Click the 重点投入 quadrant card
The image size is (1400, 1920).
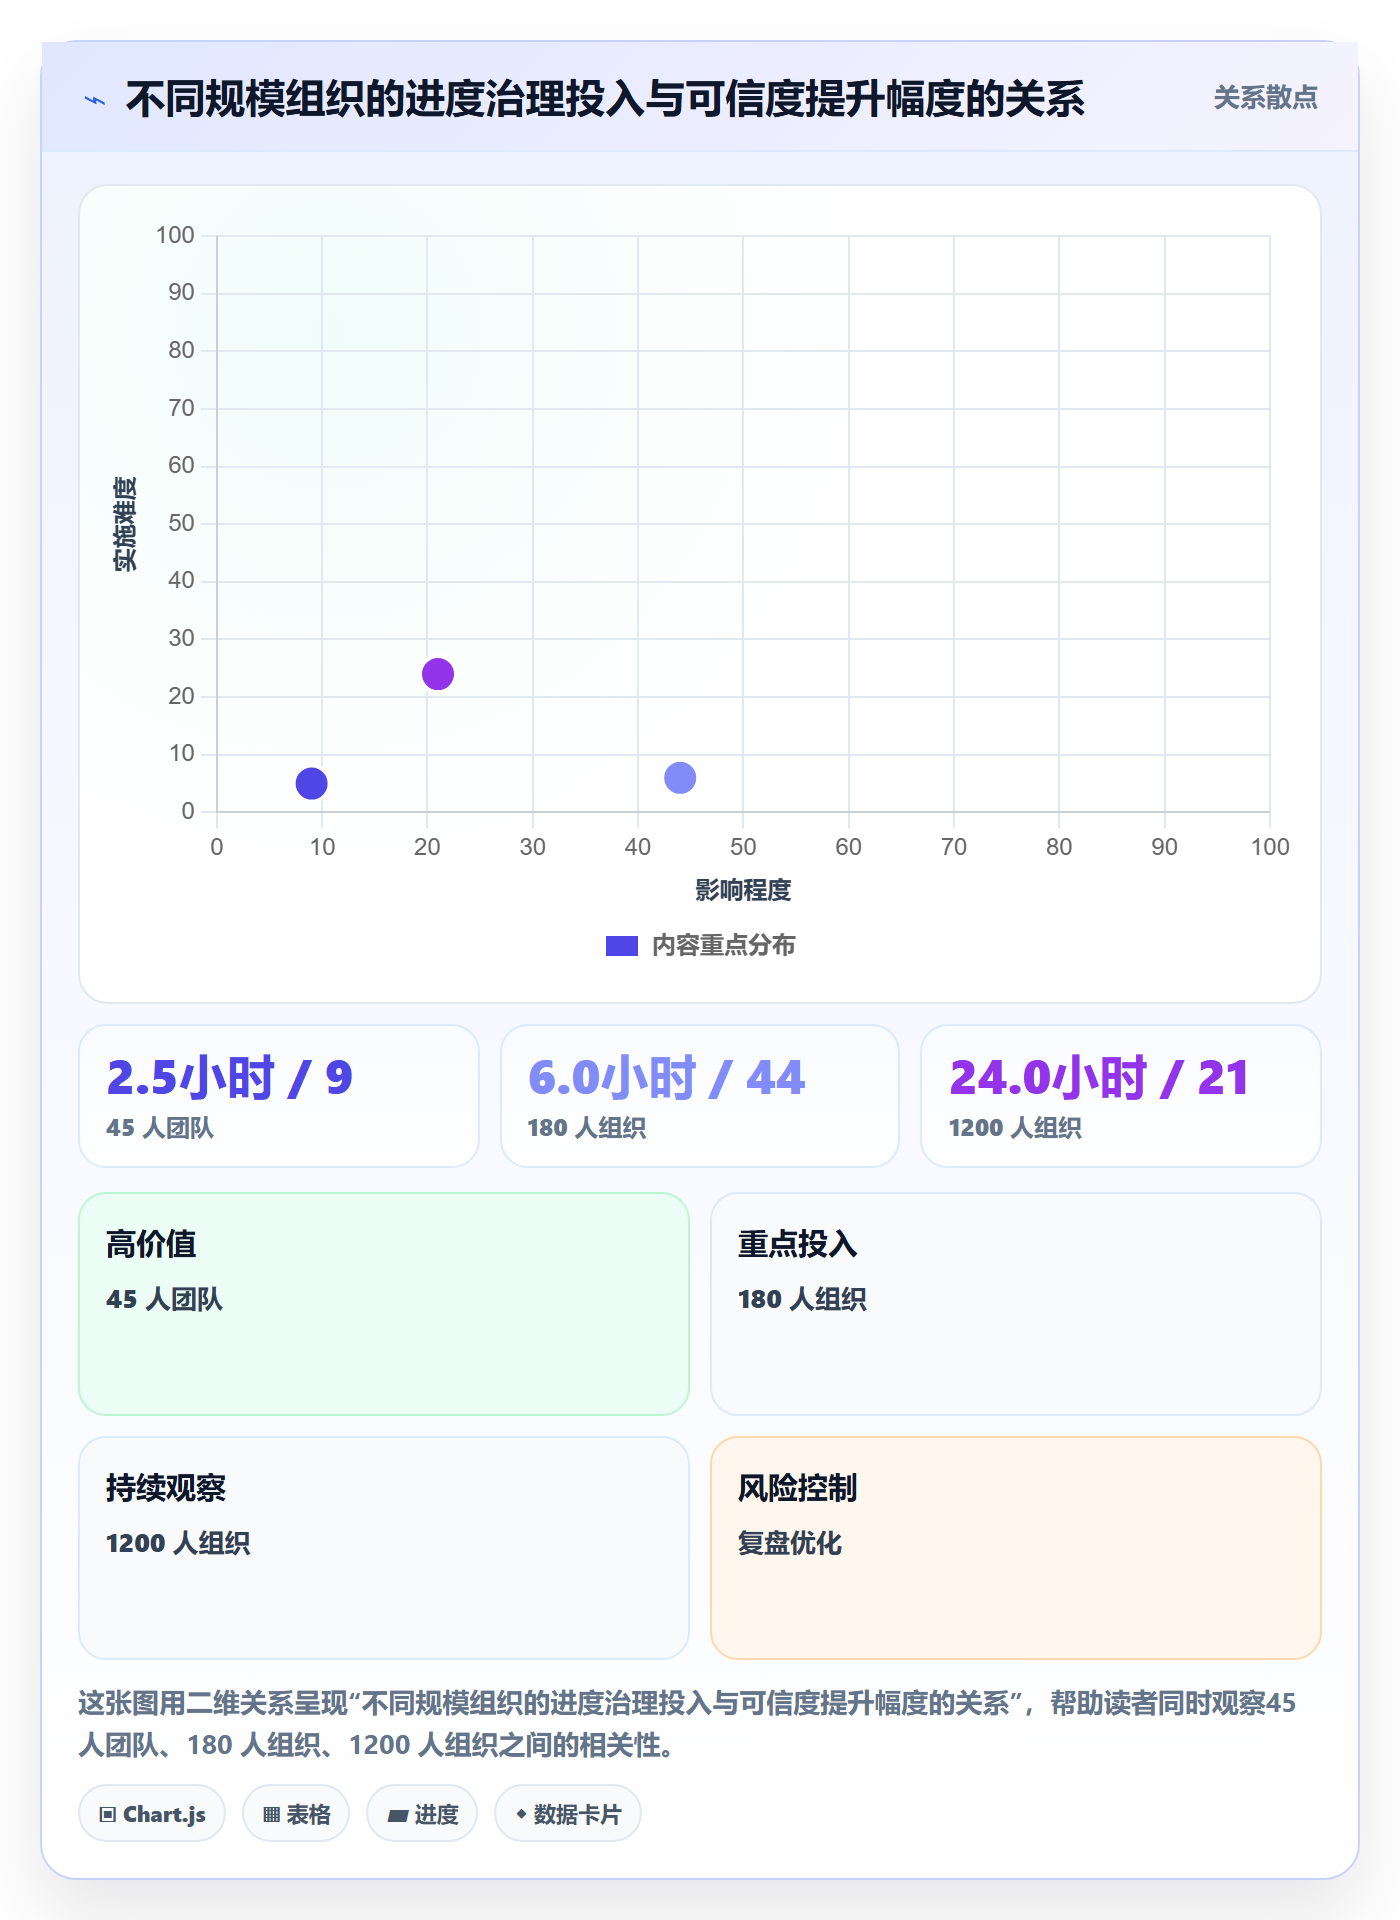pyautogui.click(x=1016, y=1304)
